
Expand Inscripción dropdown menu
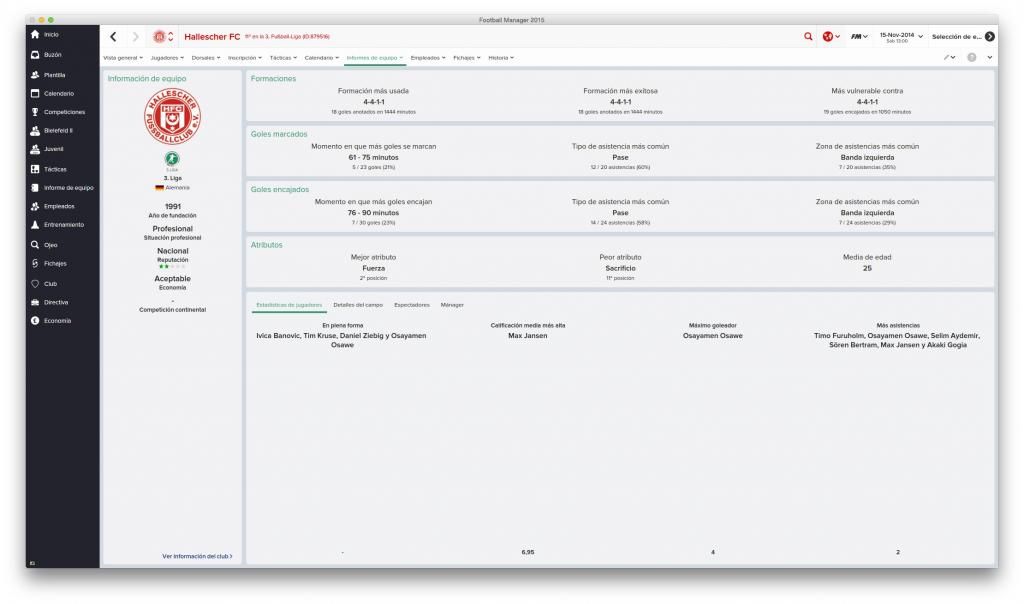point(245,57)
